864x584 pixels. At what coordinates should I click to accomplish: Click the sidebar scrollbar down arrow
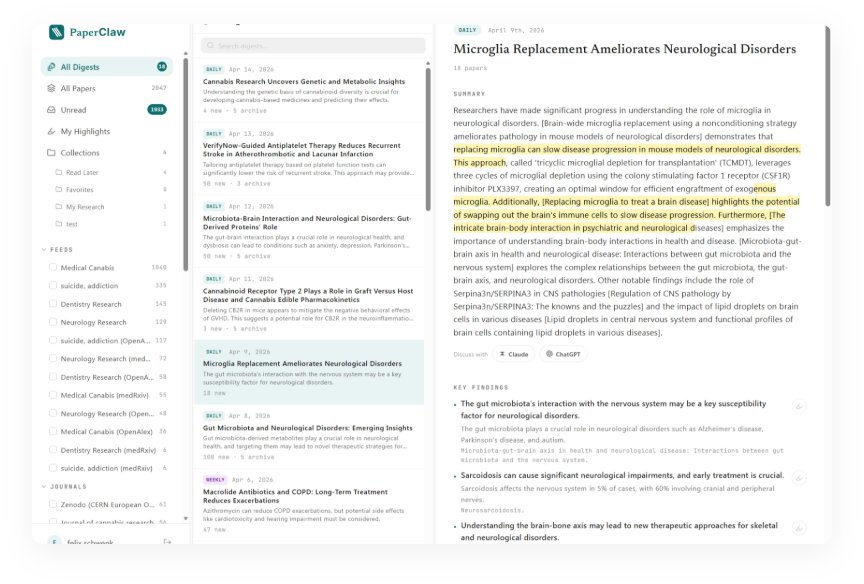pyautogui.click(x=186, y=518)
